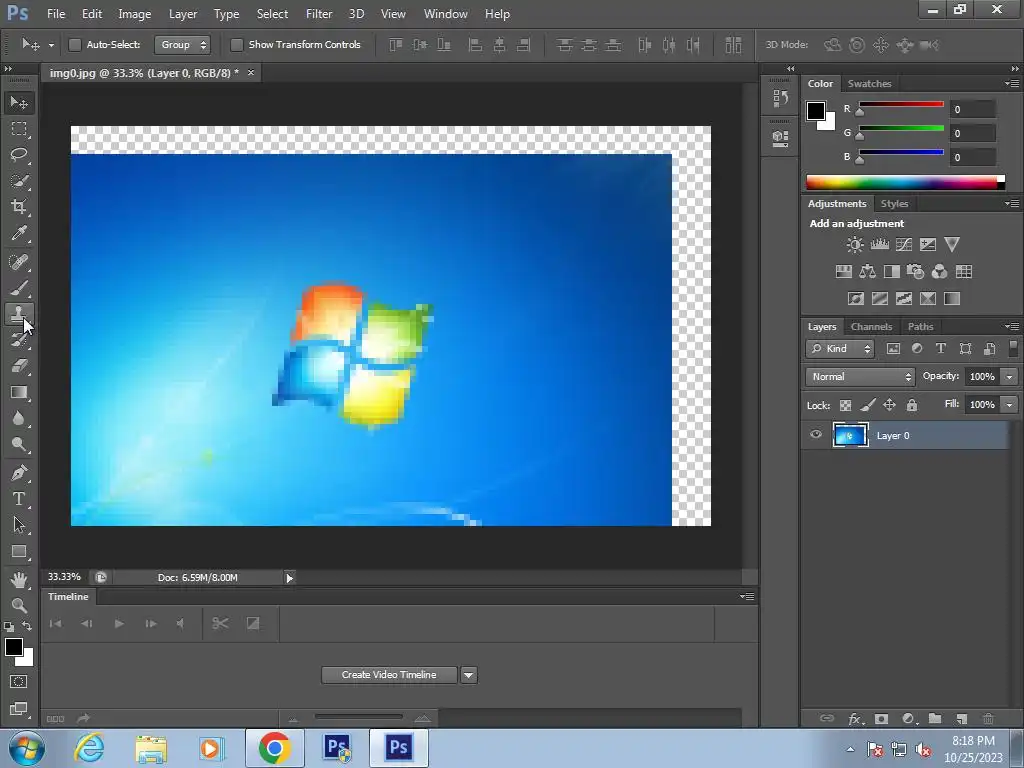Switch to the Channels tab
1024x768 pixels.
[871, 327]
